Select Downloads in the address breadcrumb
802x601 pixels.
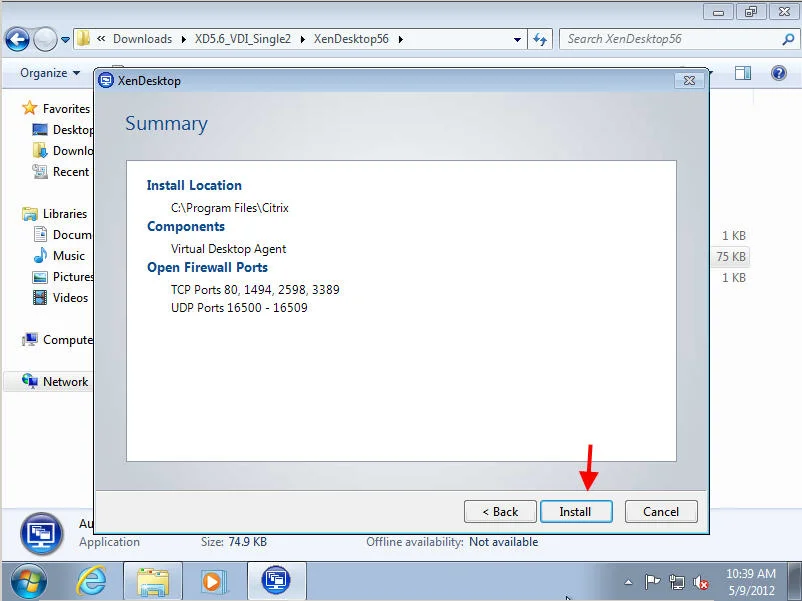coord(142,39)
